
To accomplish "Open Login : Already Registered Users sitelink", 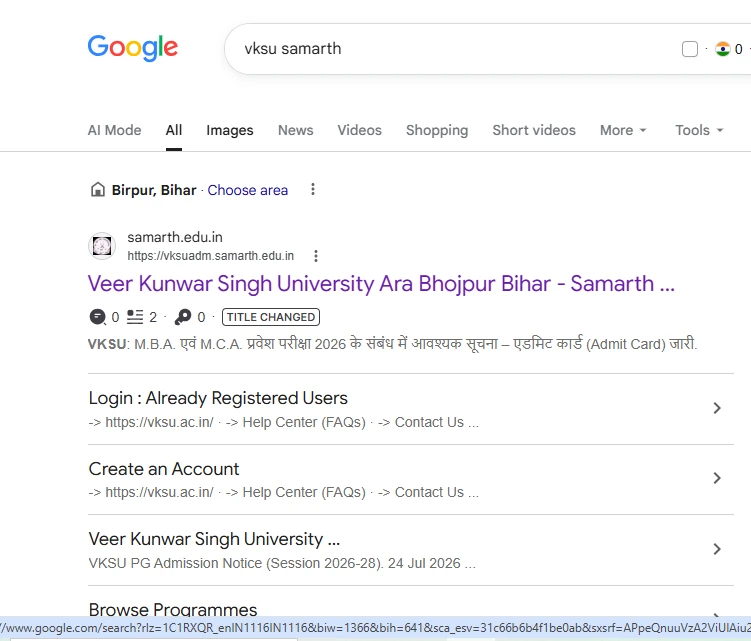I will [218, 398].
